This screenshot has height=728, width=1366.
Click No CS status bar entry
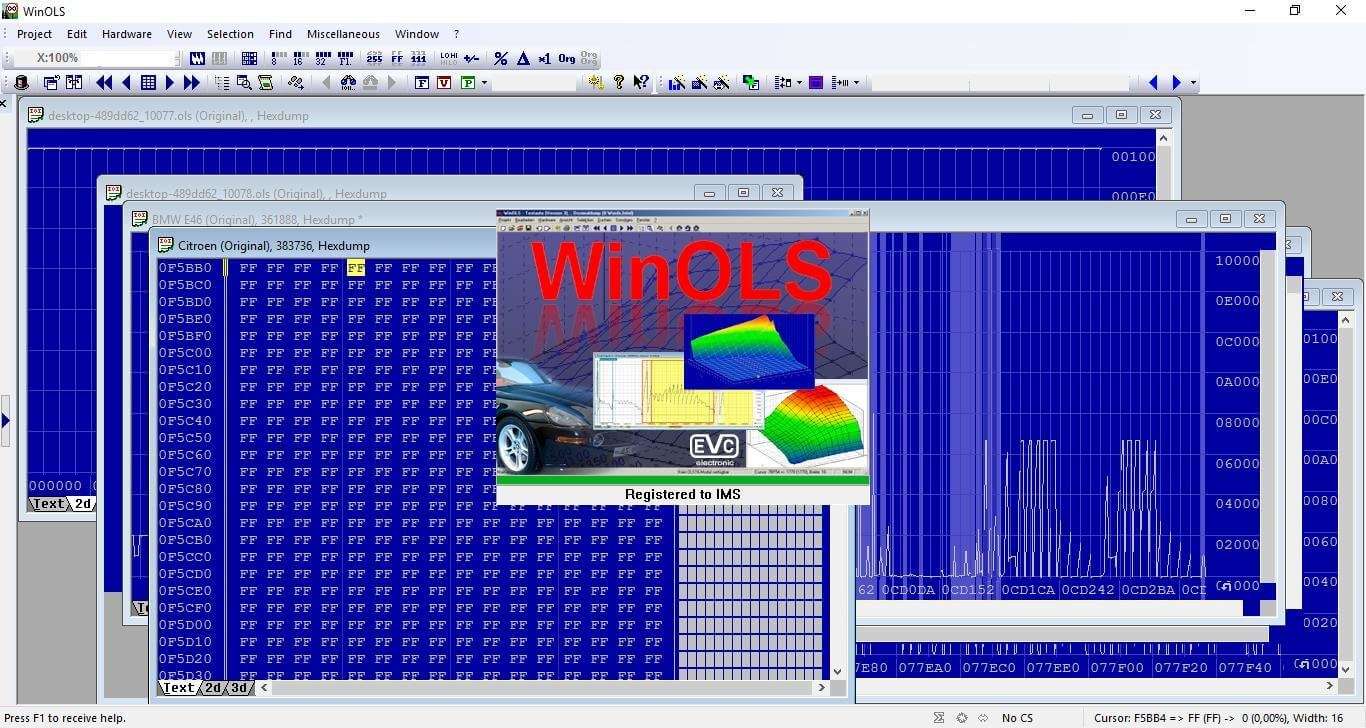tap(1017, 718)
